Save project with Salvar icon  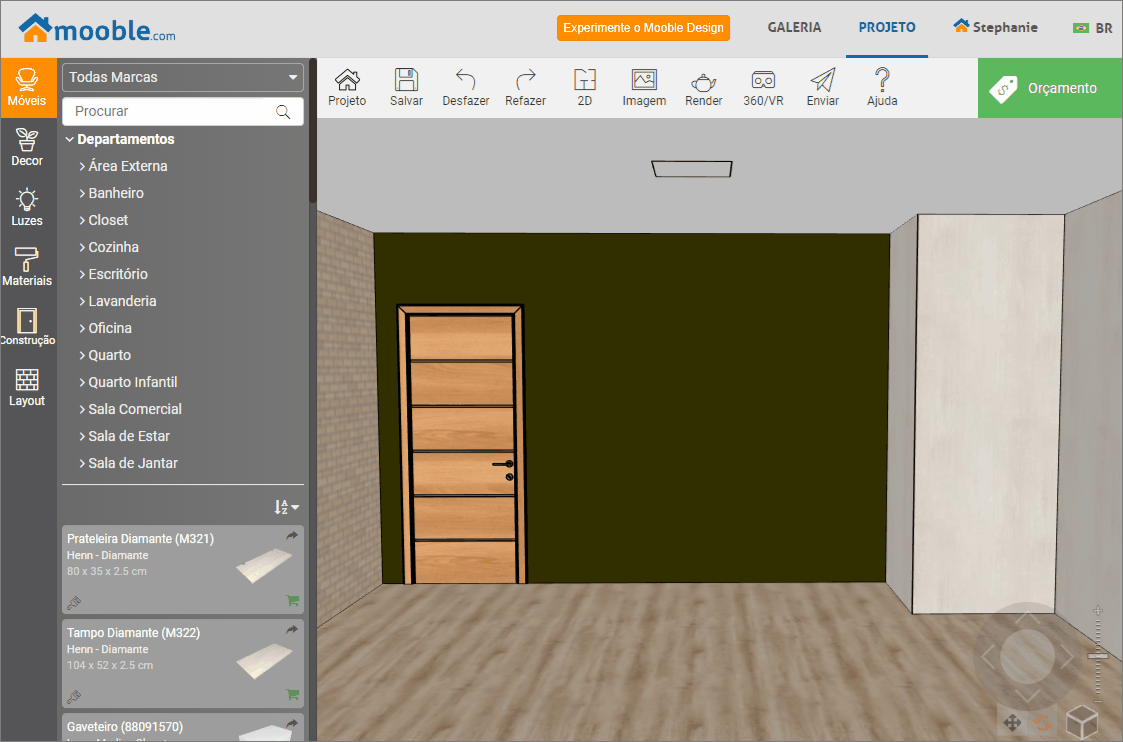coord(406,88)
